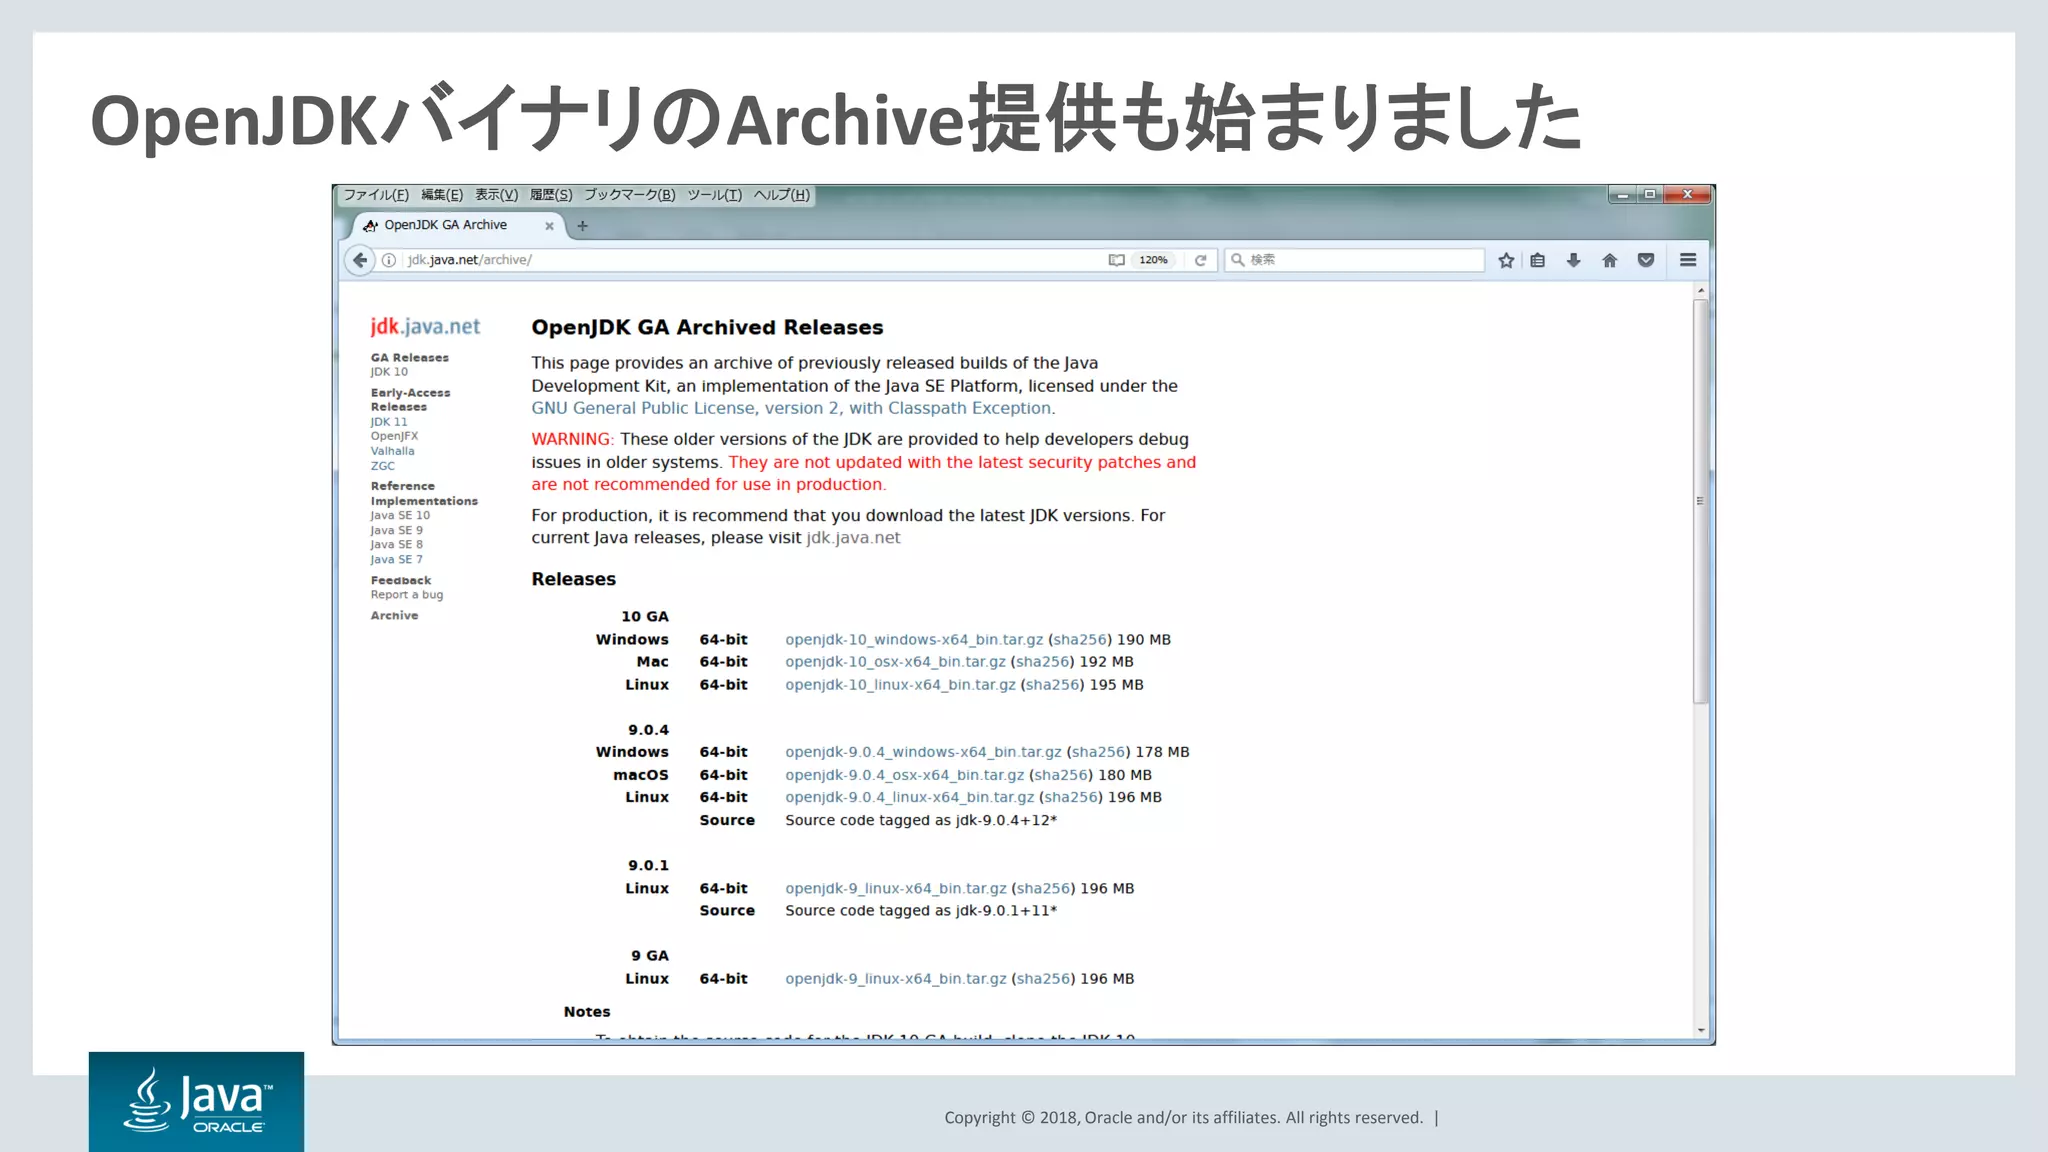2048x1152 pixels.
Task: Open a new tab with the plus icon
Action: pos(582,226)
